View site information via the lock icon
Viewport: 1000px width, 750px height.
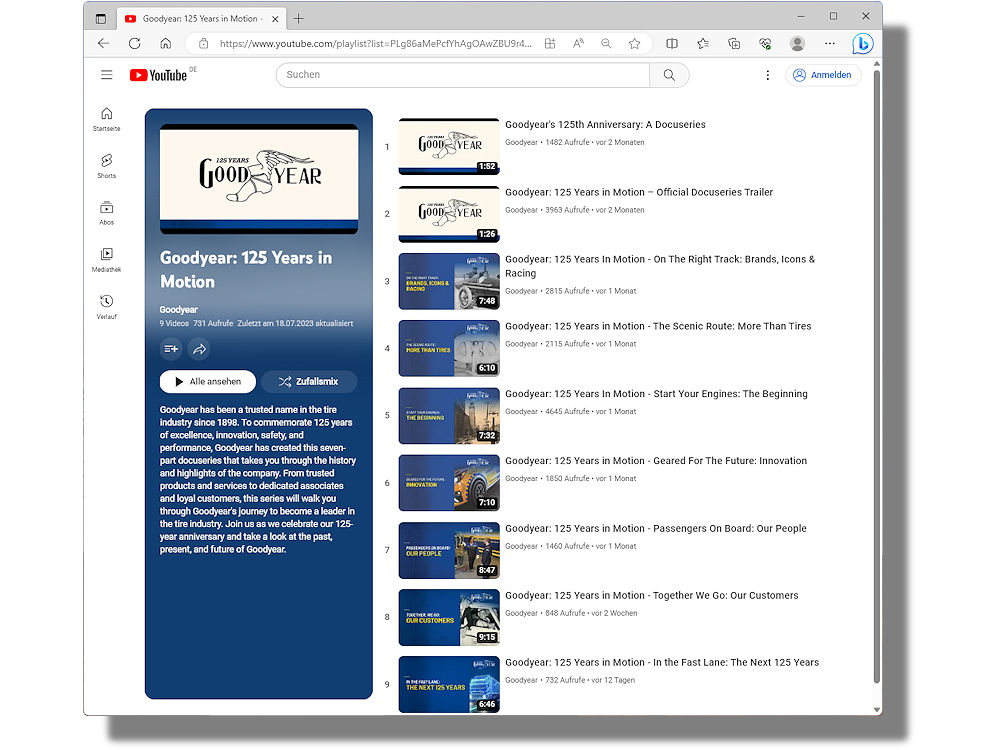tap(203, 43)
